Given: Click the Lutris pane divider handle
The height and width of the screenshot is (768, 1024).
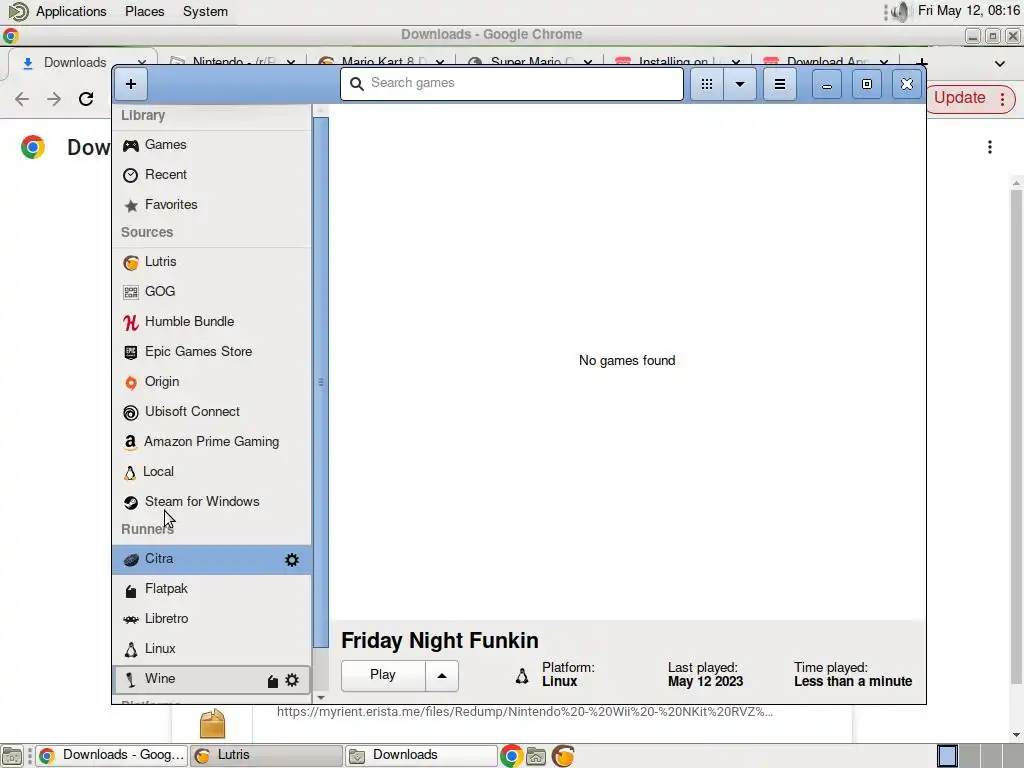Looking at the screenshot, I should point(320,383).
